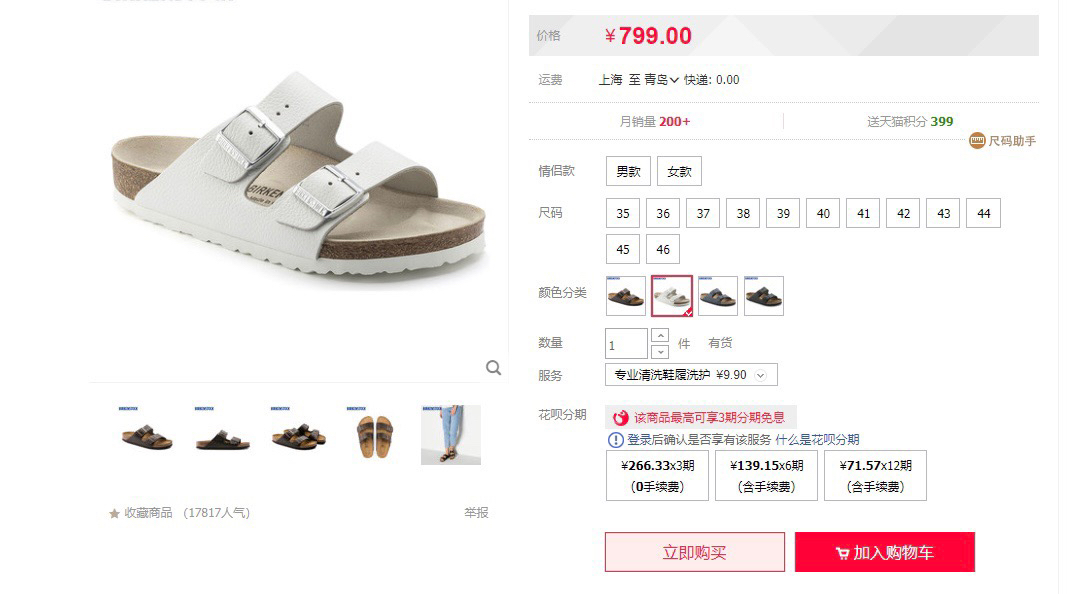This screenshot has width=1067, height=594.
Task: Click the star icon to favorite product
Action: coord(114,513)
